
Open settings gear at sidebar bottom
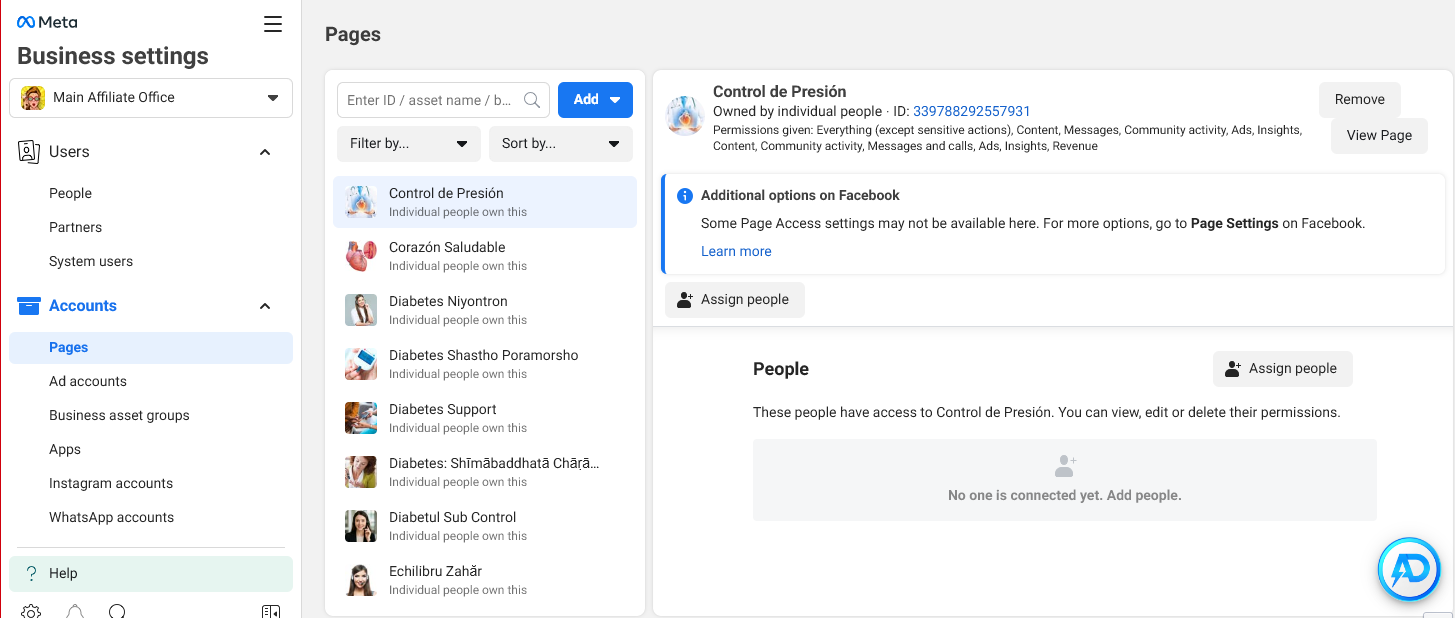point(31,611)
